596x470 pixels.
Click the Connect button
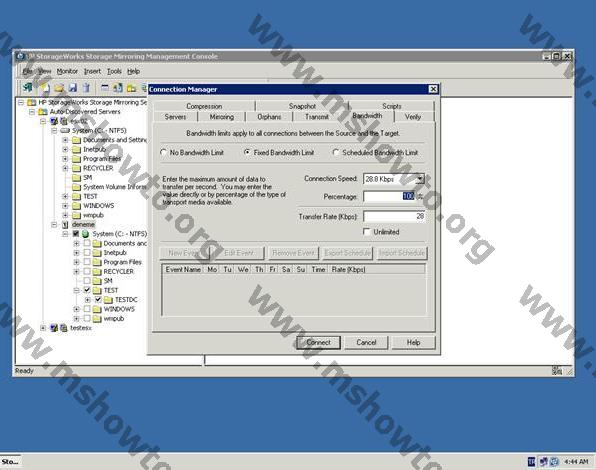[318, 342]
